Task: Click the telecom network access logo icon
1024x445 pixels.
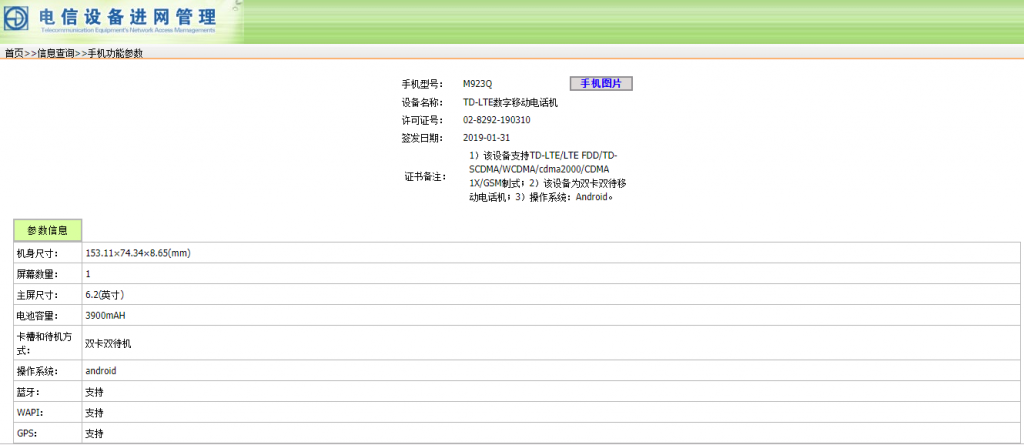Action: pyautogui.click(x=19, y=21)
